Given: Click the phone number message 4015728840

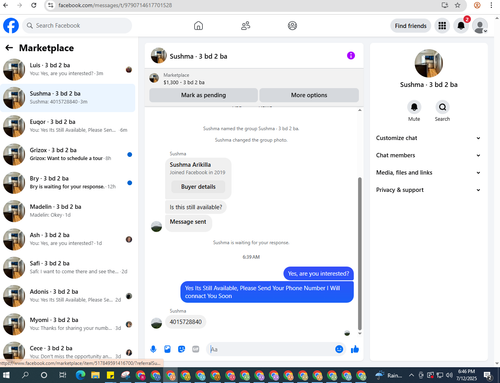Looking at the screenshot, I should (x=186, y=322).
